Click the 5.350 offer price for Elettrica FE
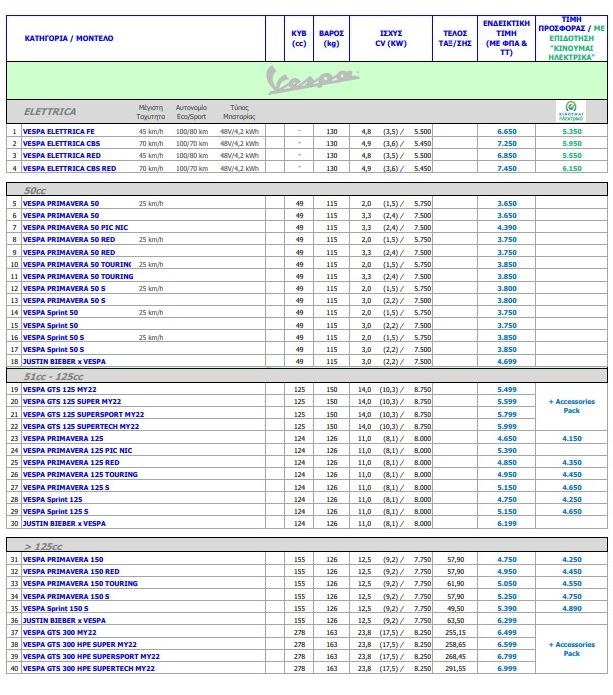Screen dimensions: 613x695 (x=572, y=132)
